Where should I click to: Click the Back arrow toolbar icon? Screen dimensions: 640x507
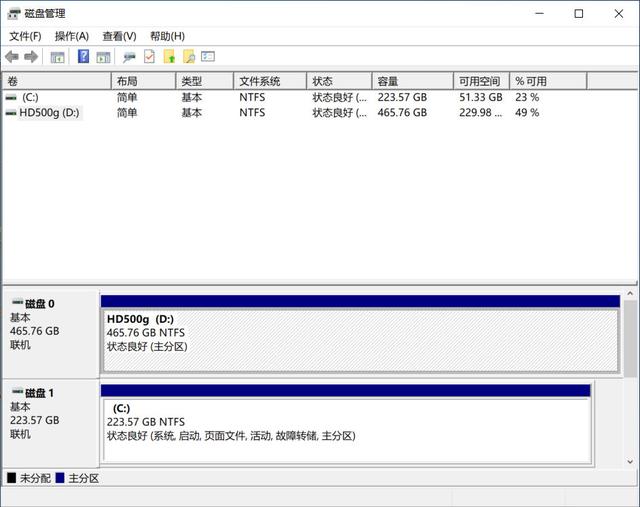tap(12, 57)
